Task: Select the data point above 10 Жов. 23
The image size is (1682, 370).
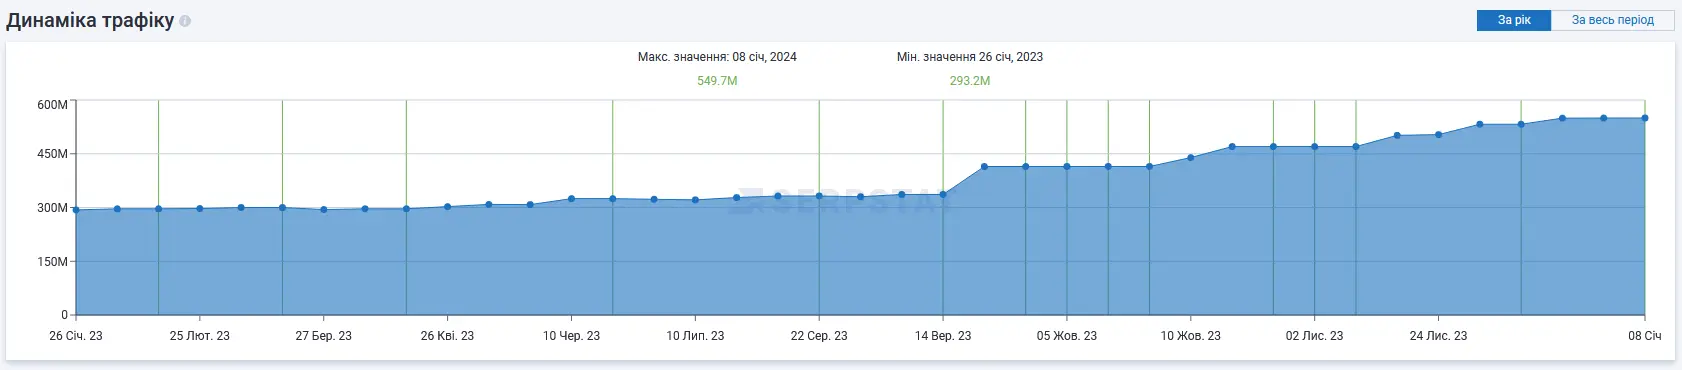Action: pyautogui.click(x=1190, y=158)
